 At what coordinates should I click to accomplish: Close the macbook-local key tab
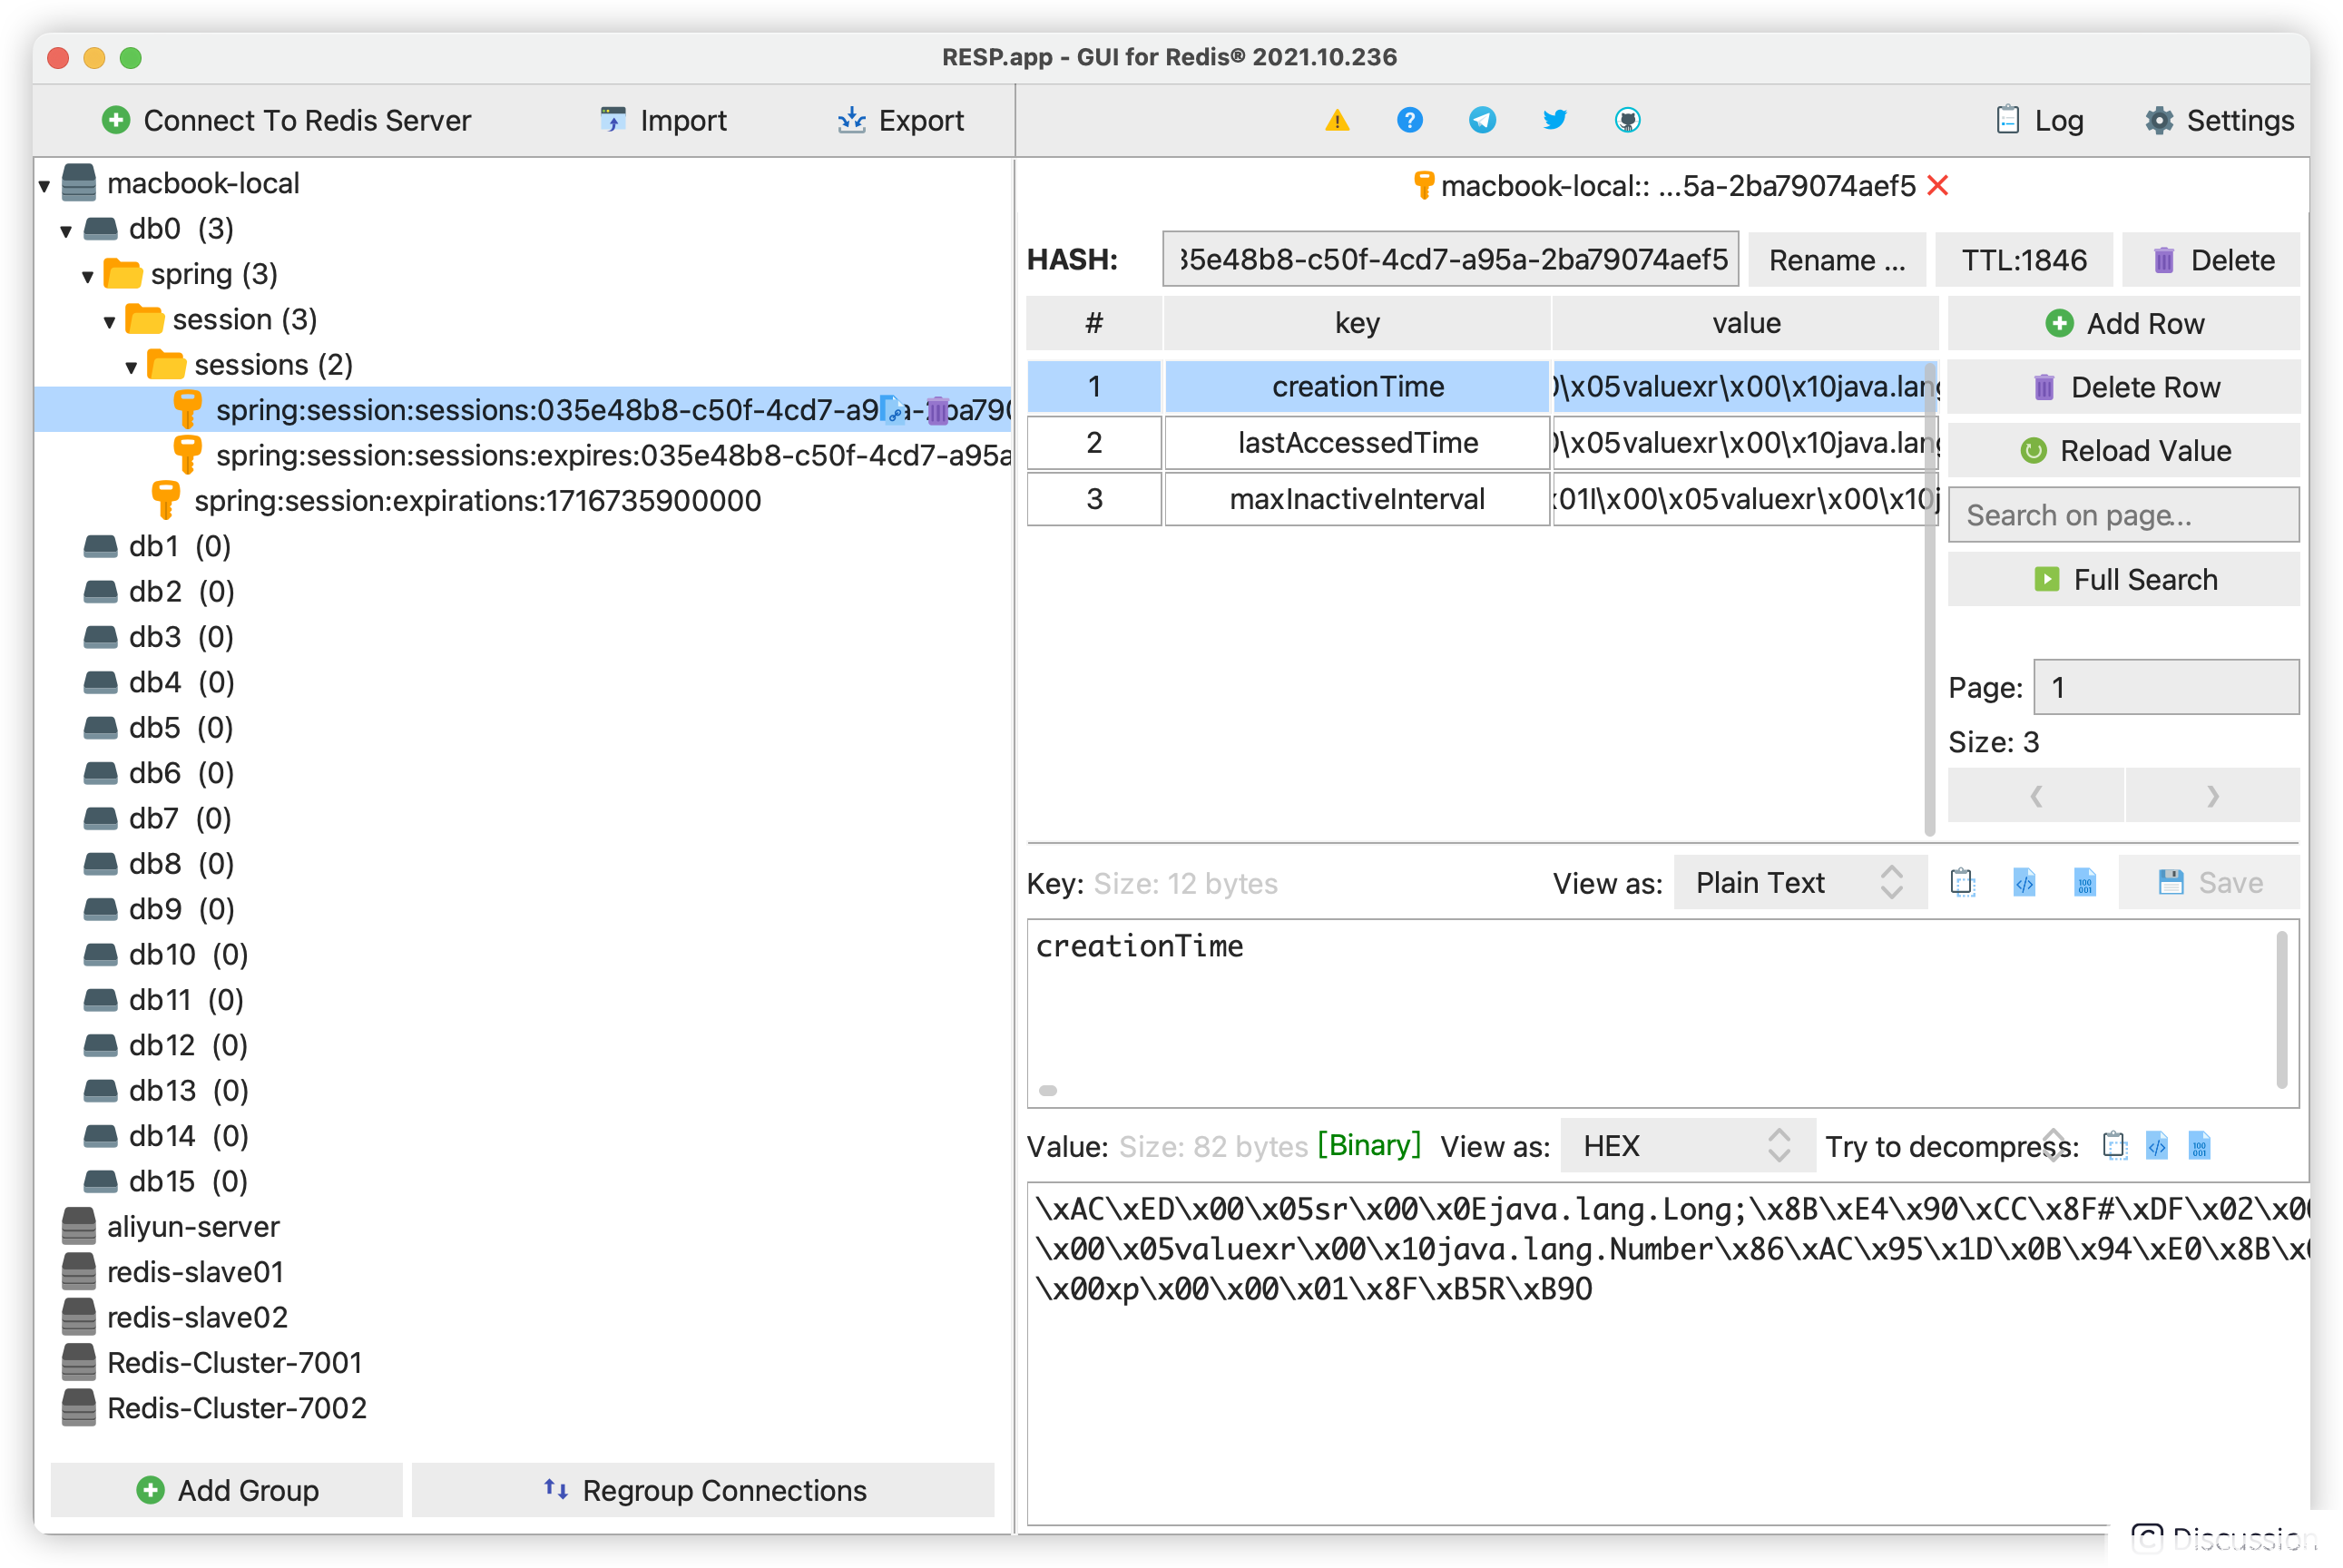[x=1937, y=186]
